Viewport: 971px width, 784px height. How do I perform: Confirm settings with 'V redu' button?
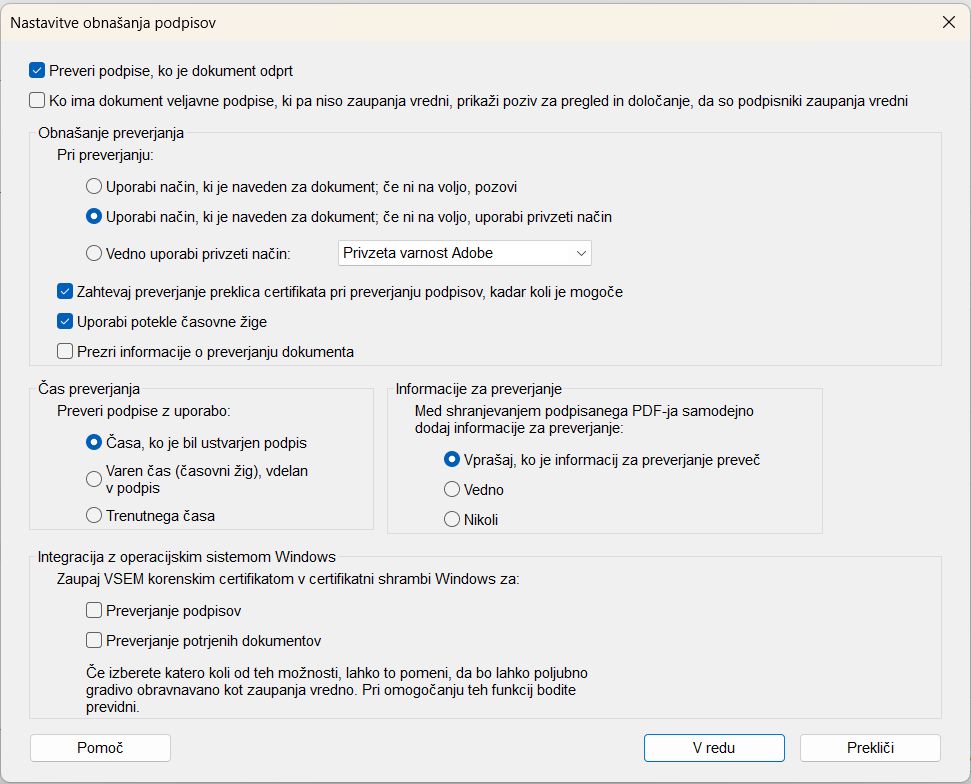click(x=714, y=748)
